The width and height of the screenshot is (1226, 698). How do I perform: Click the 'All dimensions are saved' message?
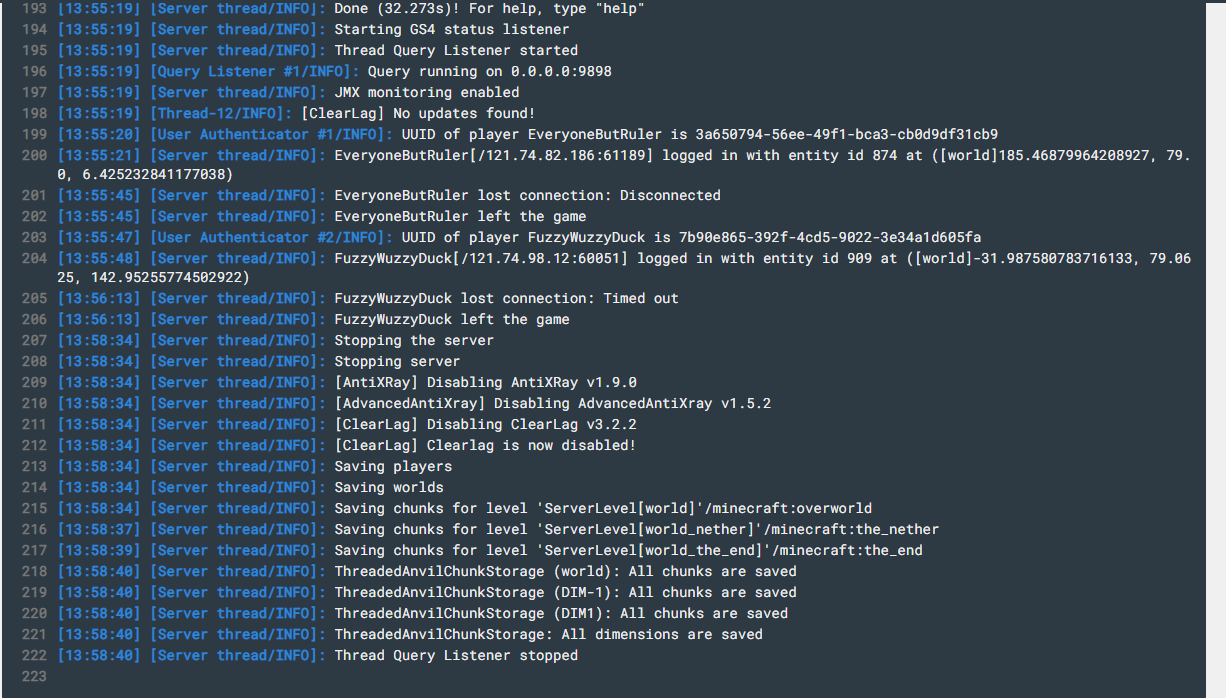[662, 634]
